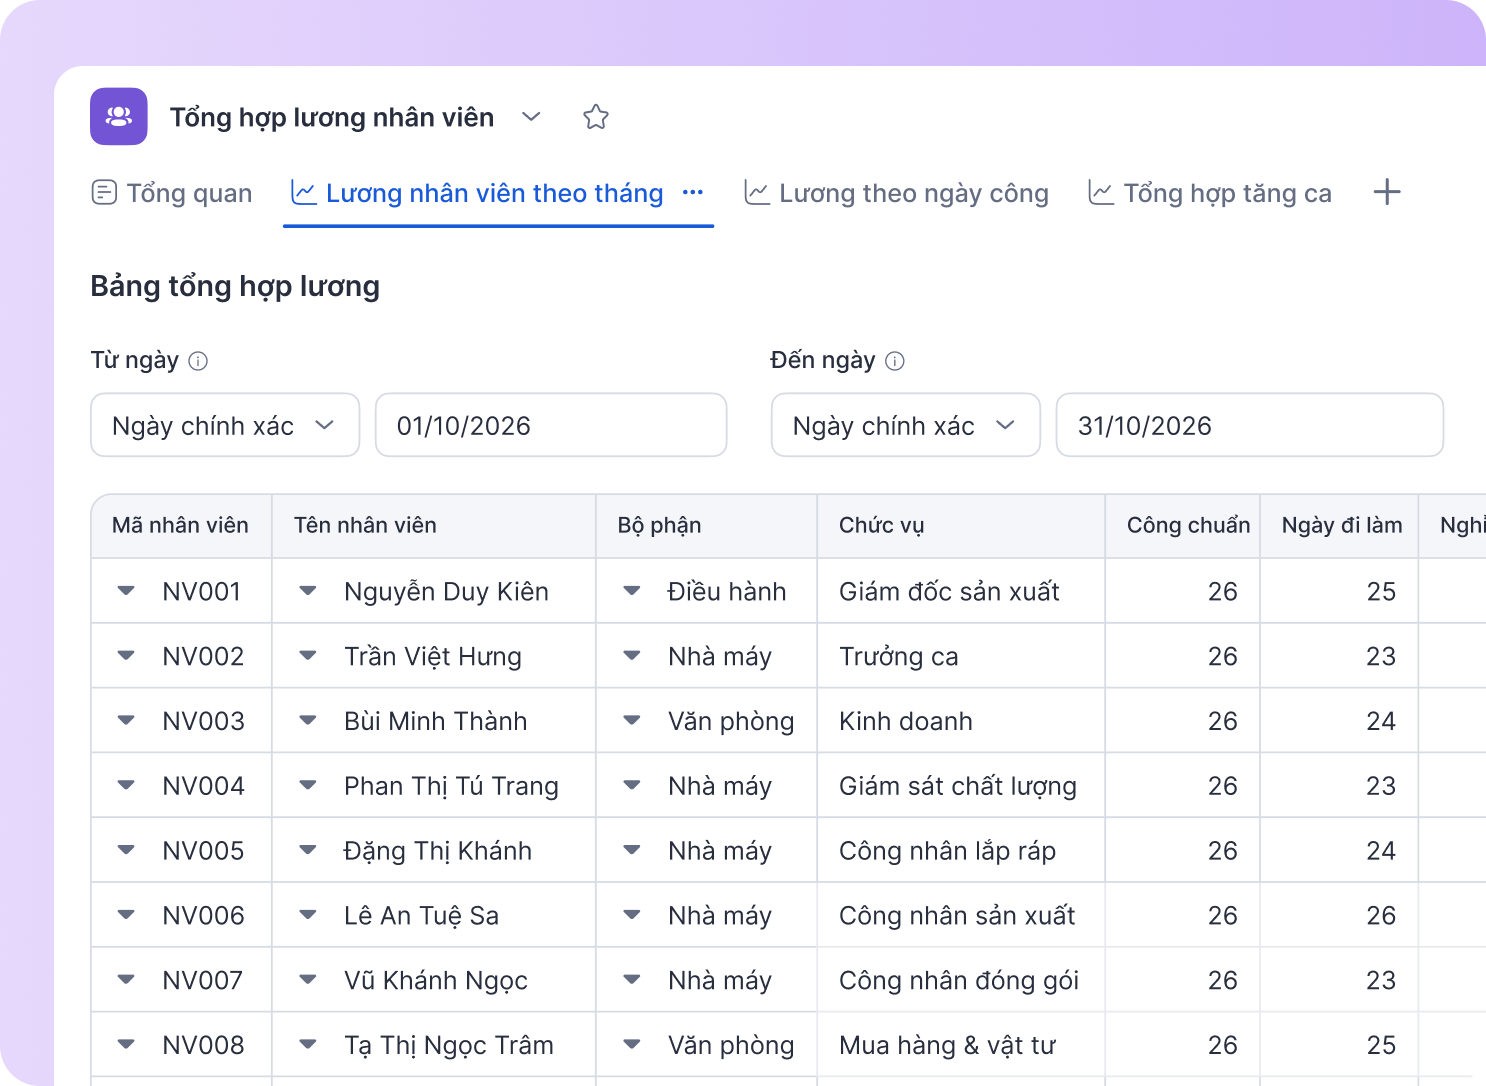Image resolution: width=1486 pixels, height=1086 pixels.
Task: Open the title dropdown chevron
Action: tap(531, 117)
